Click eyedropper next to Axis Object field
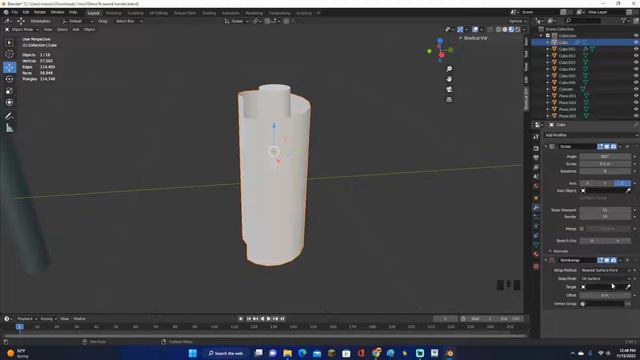Viewport: 640px width, 360px height. tap(628, 191)
